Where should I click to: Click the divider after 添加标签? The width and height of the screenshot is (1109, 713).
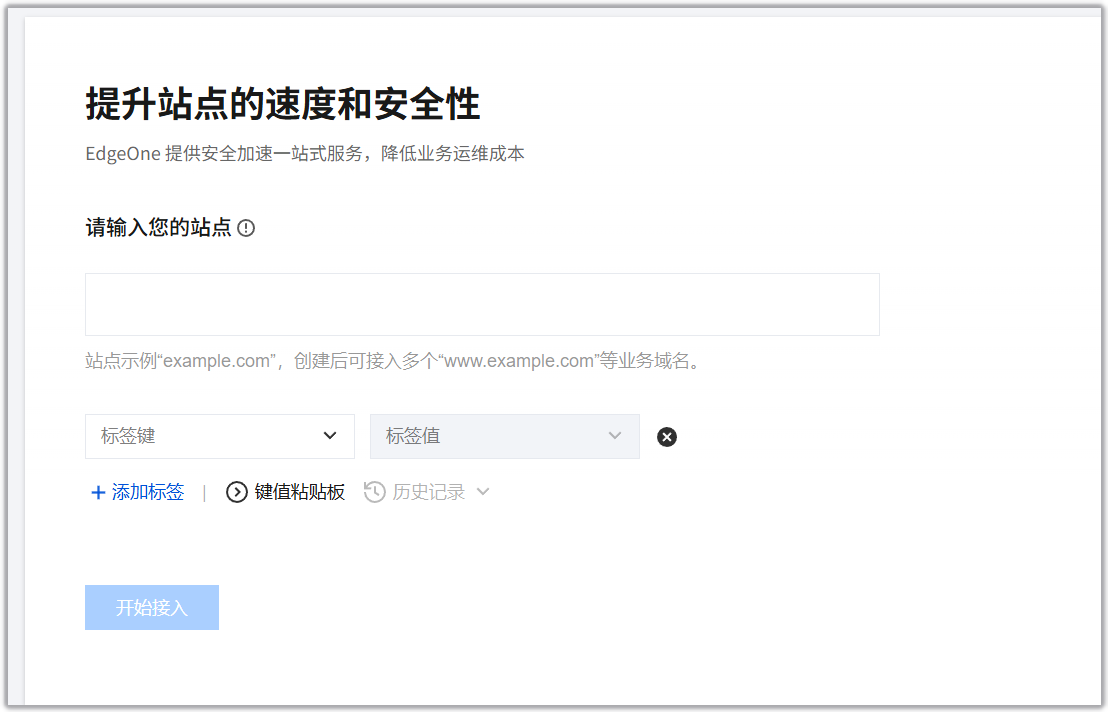(x=204, y=493)
